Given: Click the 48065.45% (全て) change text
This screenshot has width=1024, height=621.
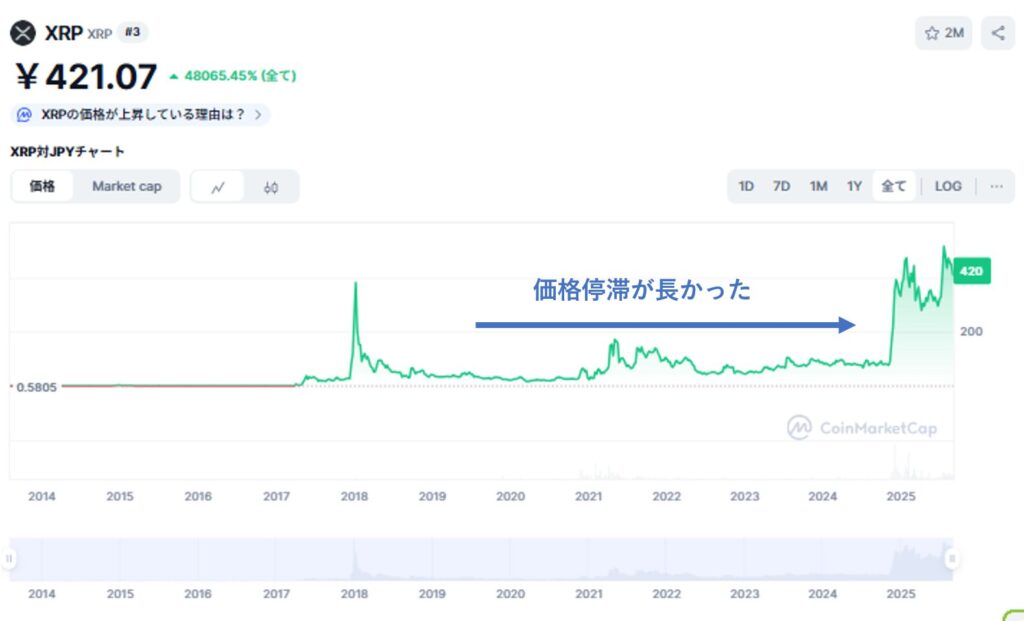Looking at the screenshot, I should [240, 76].
